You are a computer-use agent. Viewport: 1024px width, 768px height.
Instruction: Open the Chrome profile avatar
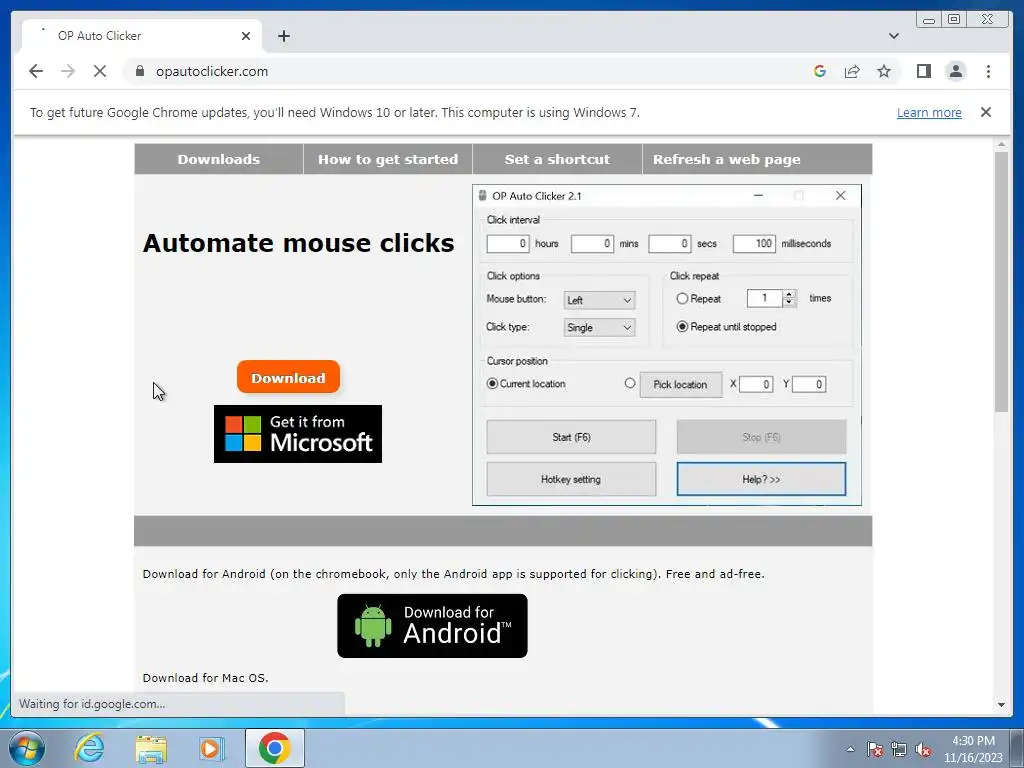click(x=956, y=71)
